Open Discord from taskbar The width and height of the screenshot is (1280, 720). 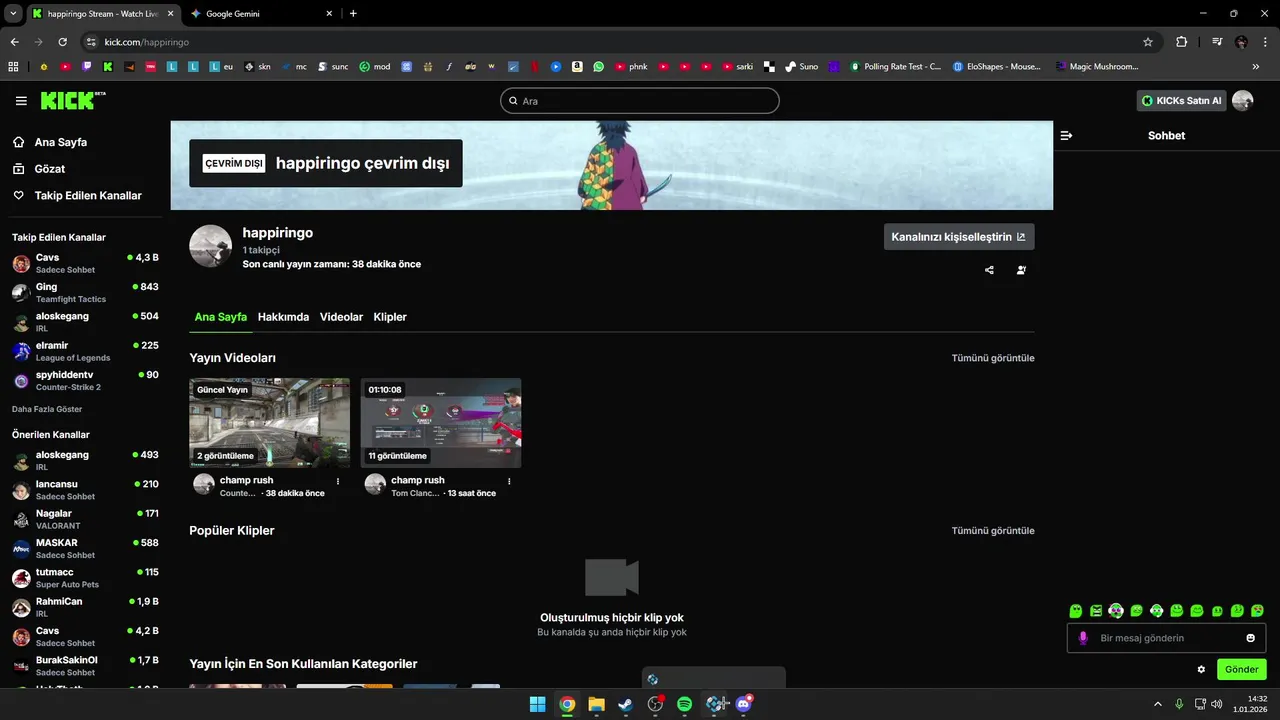point(744,704)
